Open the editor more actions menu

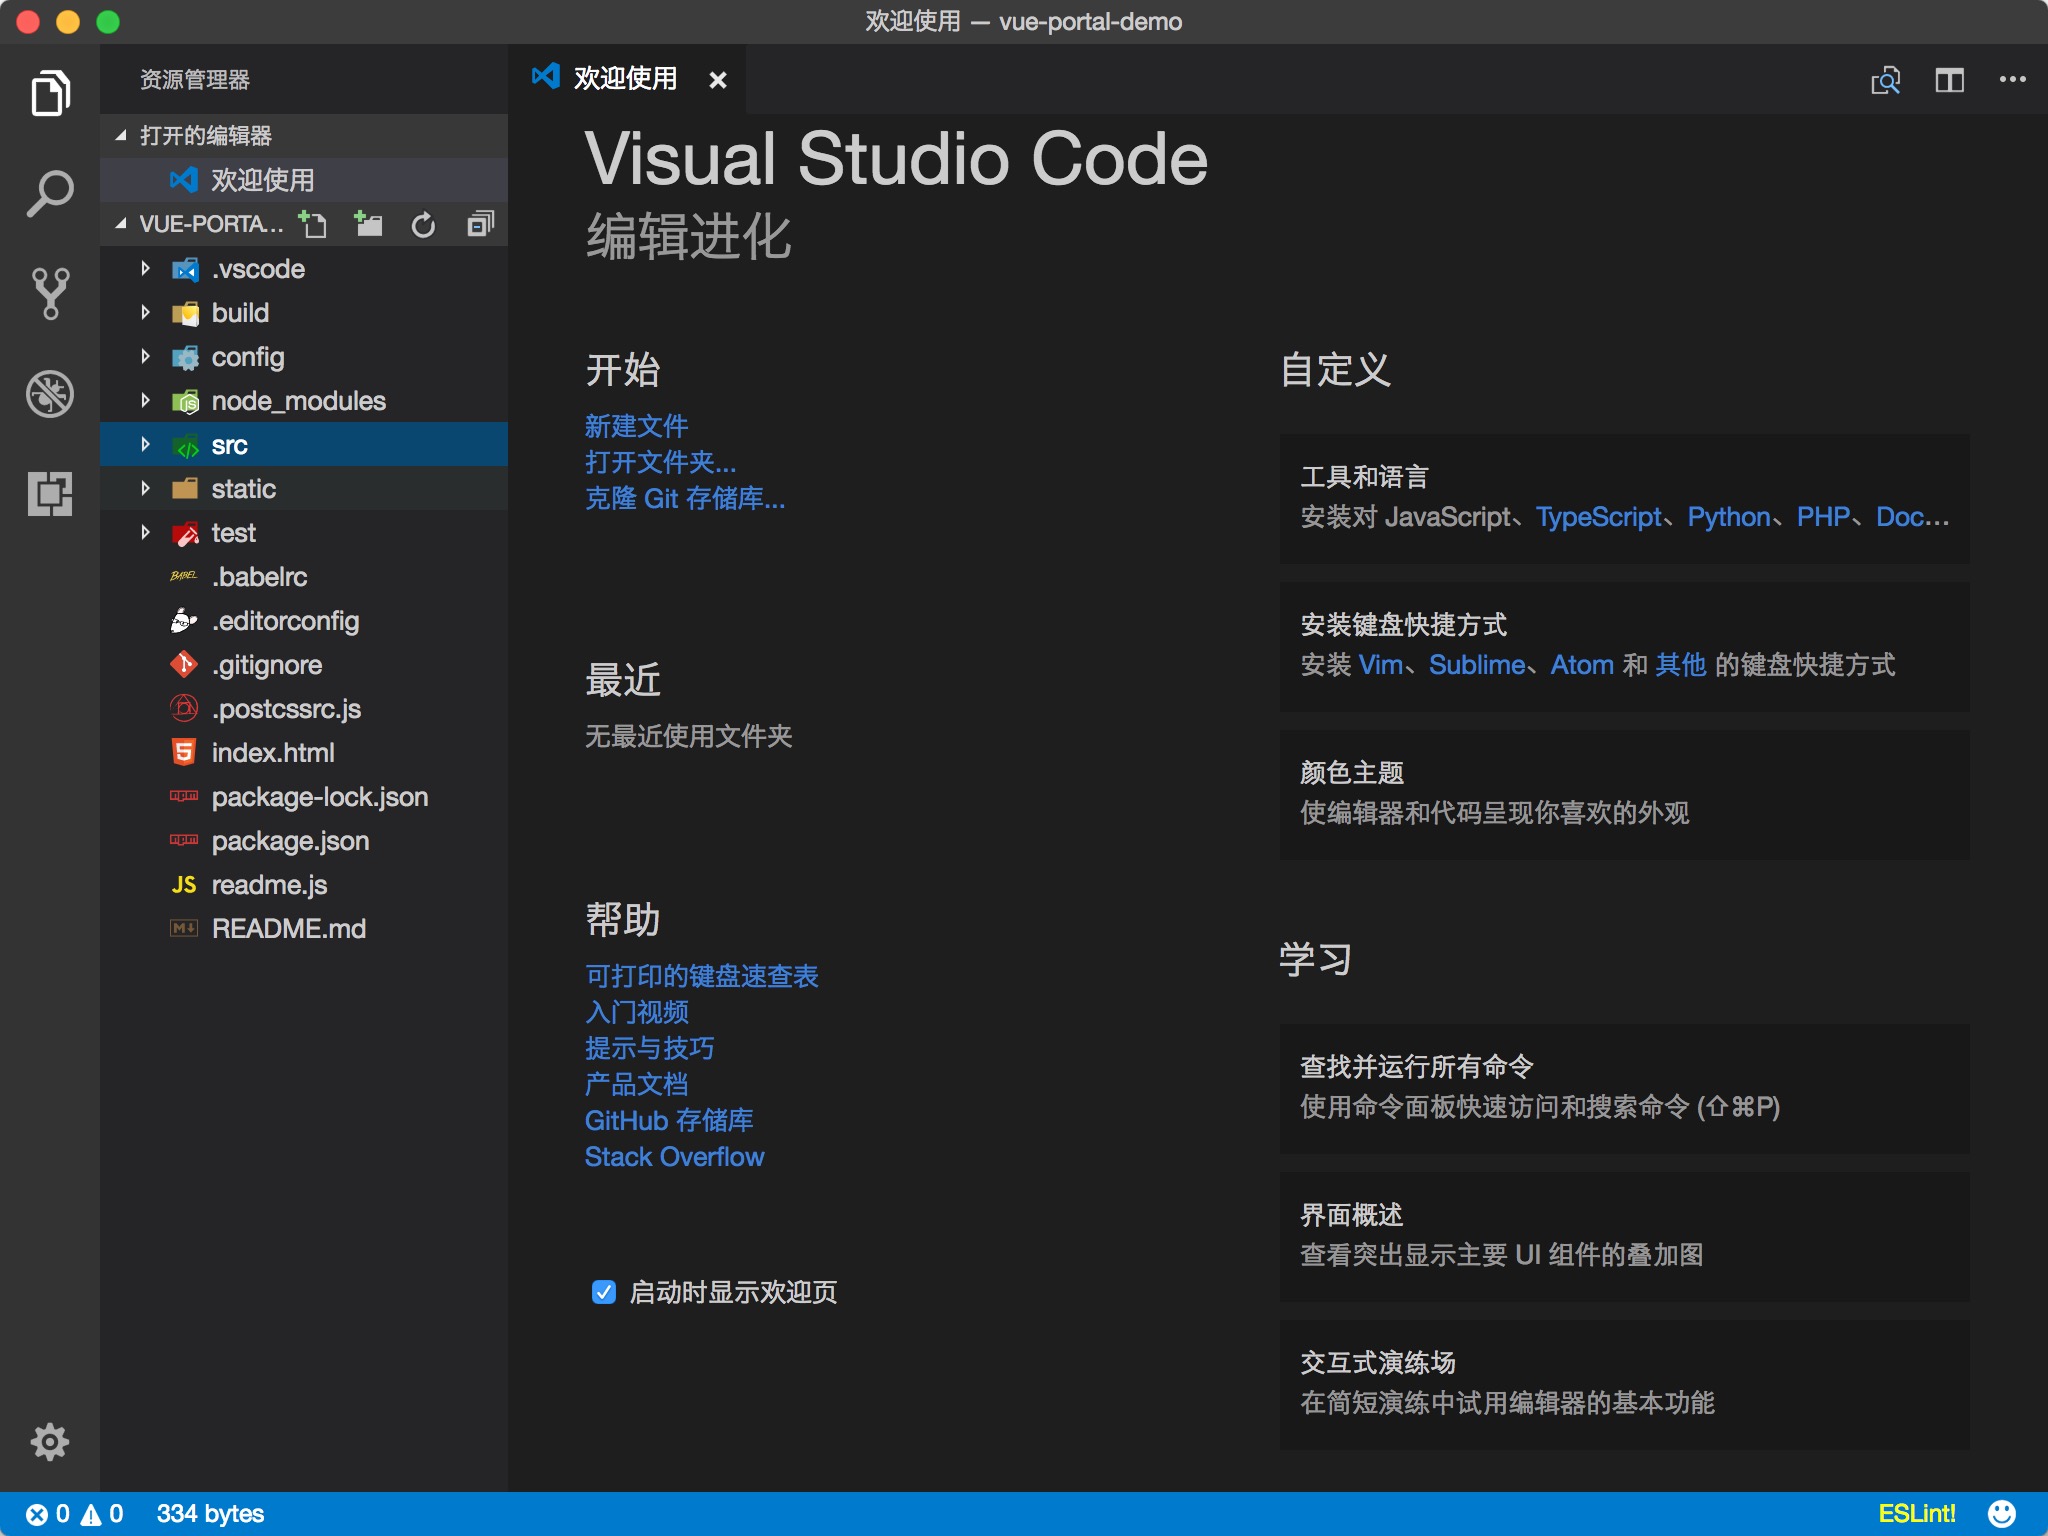click(2010, 80)
